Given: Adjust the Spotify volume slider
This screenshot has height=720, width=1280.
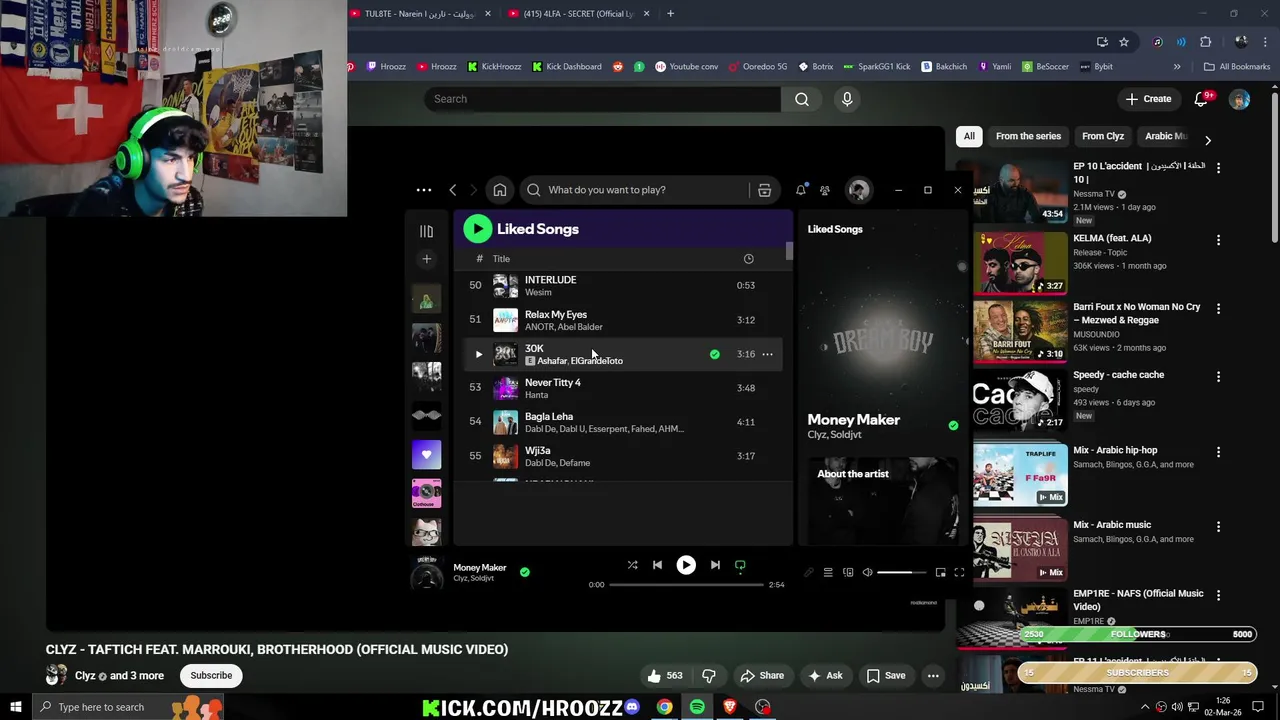Looking at the screenshot, I should tap(901, 572).
